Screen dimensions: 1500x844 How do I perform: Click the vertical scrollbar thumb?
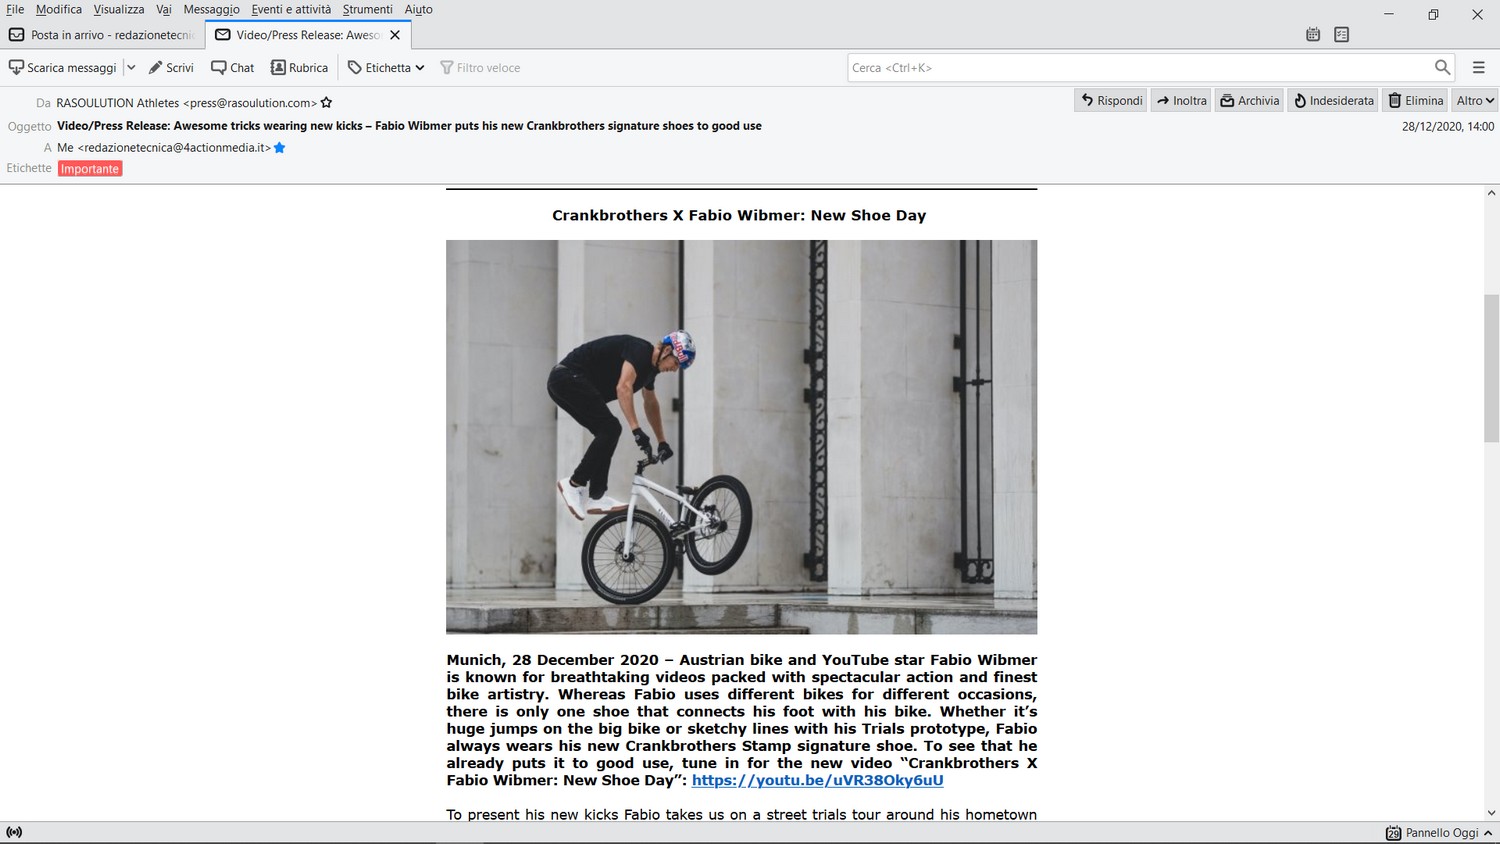click(x=1491, y=368)
